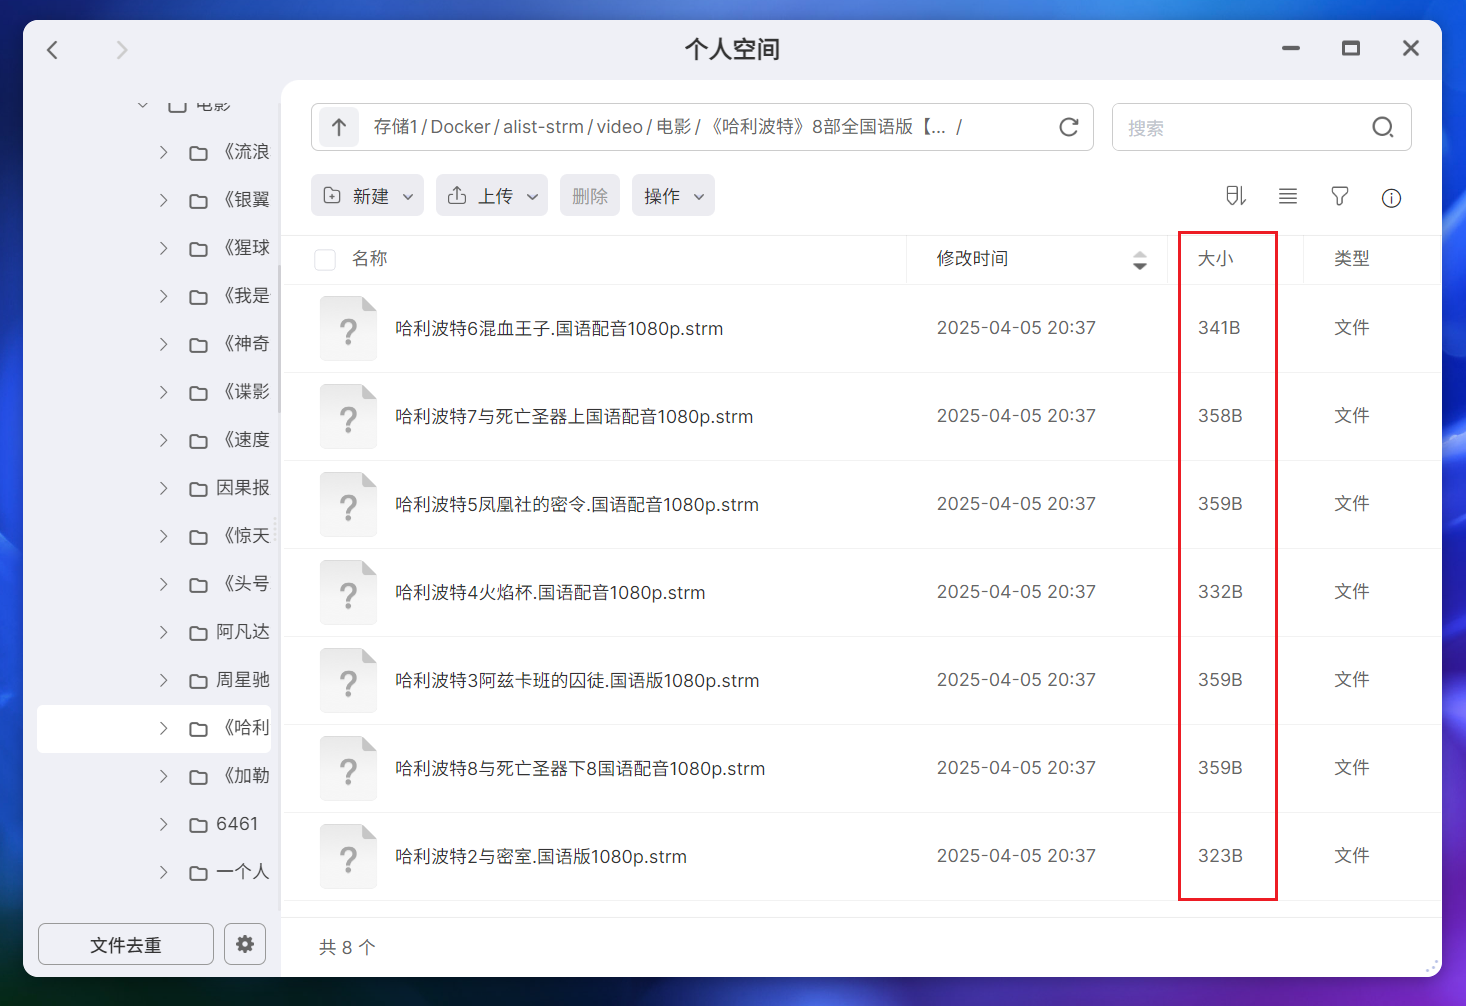Image resolution: width=1466 pixels, height=1006 pixels.
Task: Select 哈利波特4火焰杯.国语配音1080p.strm file name
Action: (x=550, y=593)
